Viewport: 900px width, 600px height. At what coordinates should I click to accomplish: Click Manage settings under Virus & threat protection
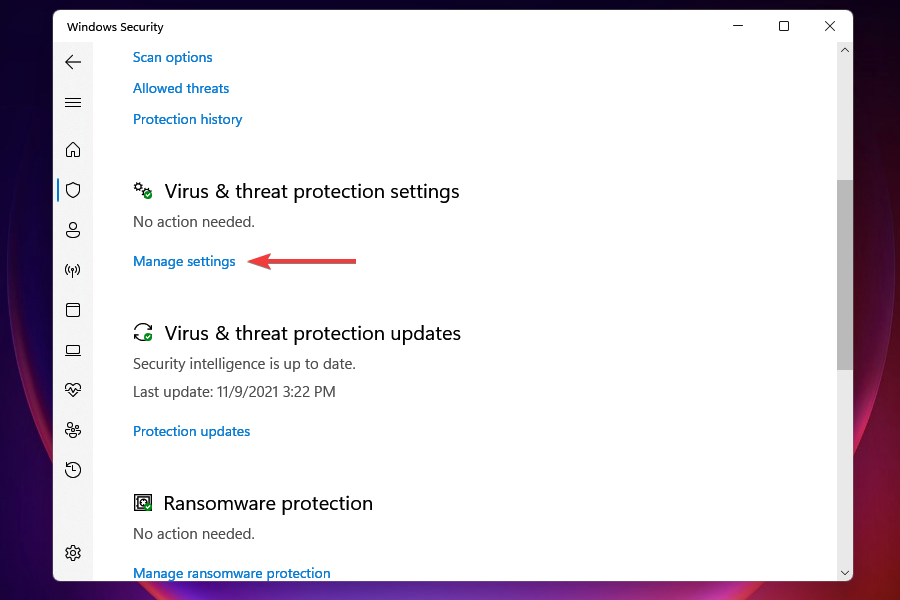[184, 261]
